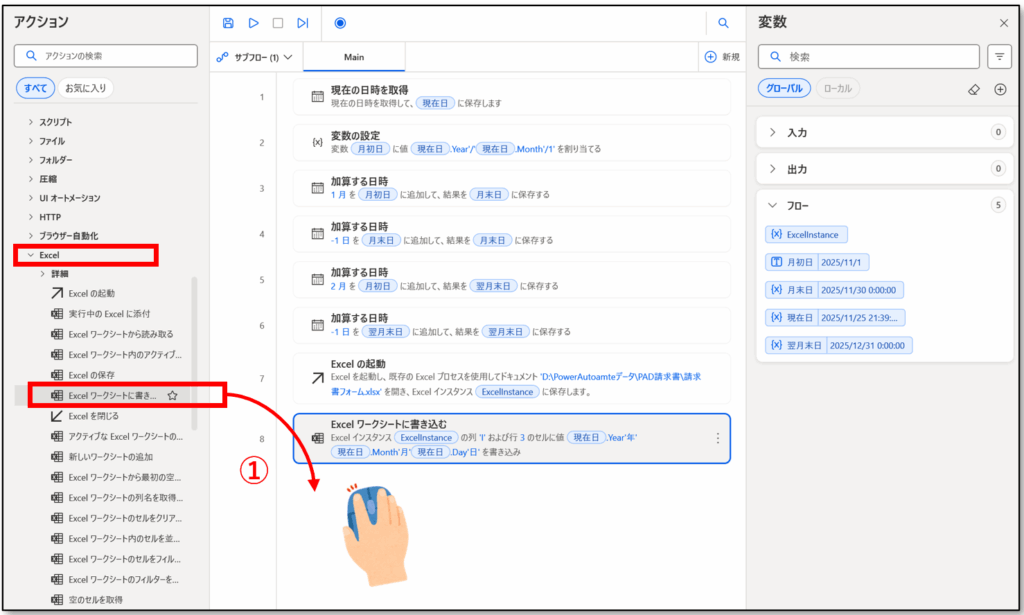
Task: Favorite the Excel worksheet write action star
Action: pyautogui.click(x=172, y=396)
